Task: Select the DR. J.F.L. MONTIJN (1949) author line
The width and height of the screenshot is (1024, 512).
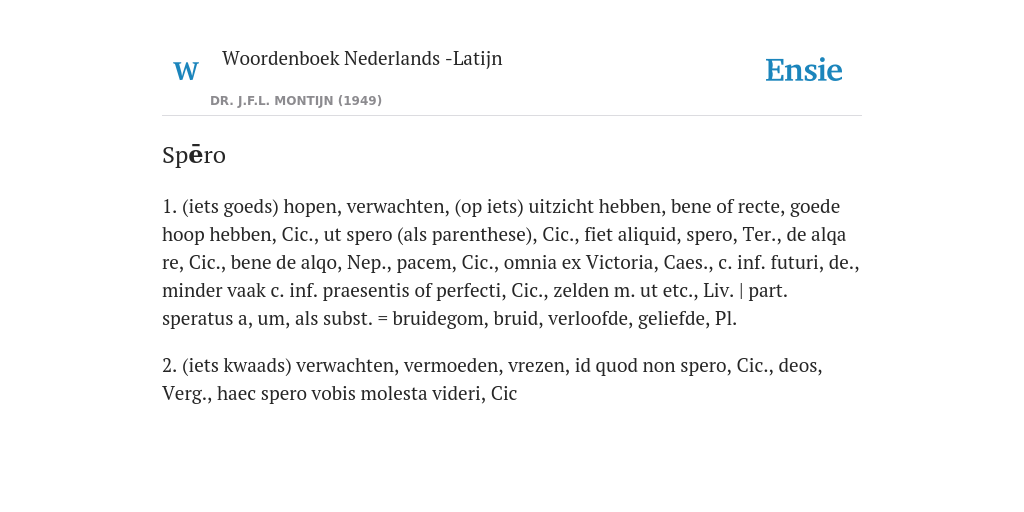Action: (x=296, y=101)
